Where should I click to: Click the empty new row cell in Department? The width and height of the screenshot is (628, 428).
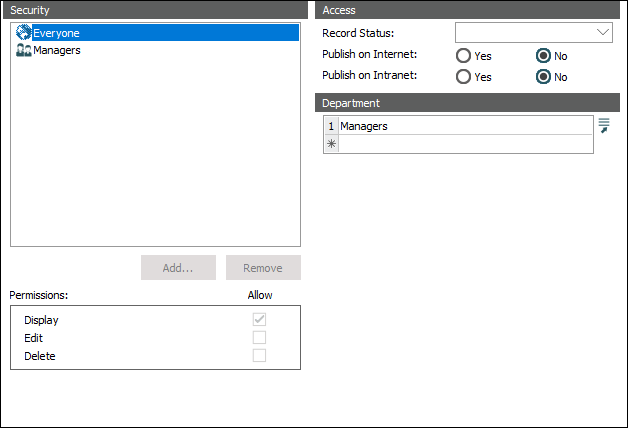coord(465,144)
